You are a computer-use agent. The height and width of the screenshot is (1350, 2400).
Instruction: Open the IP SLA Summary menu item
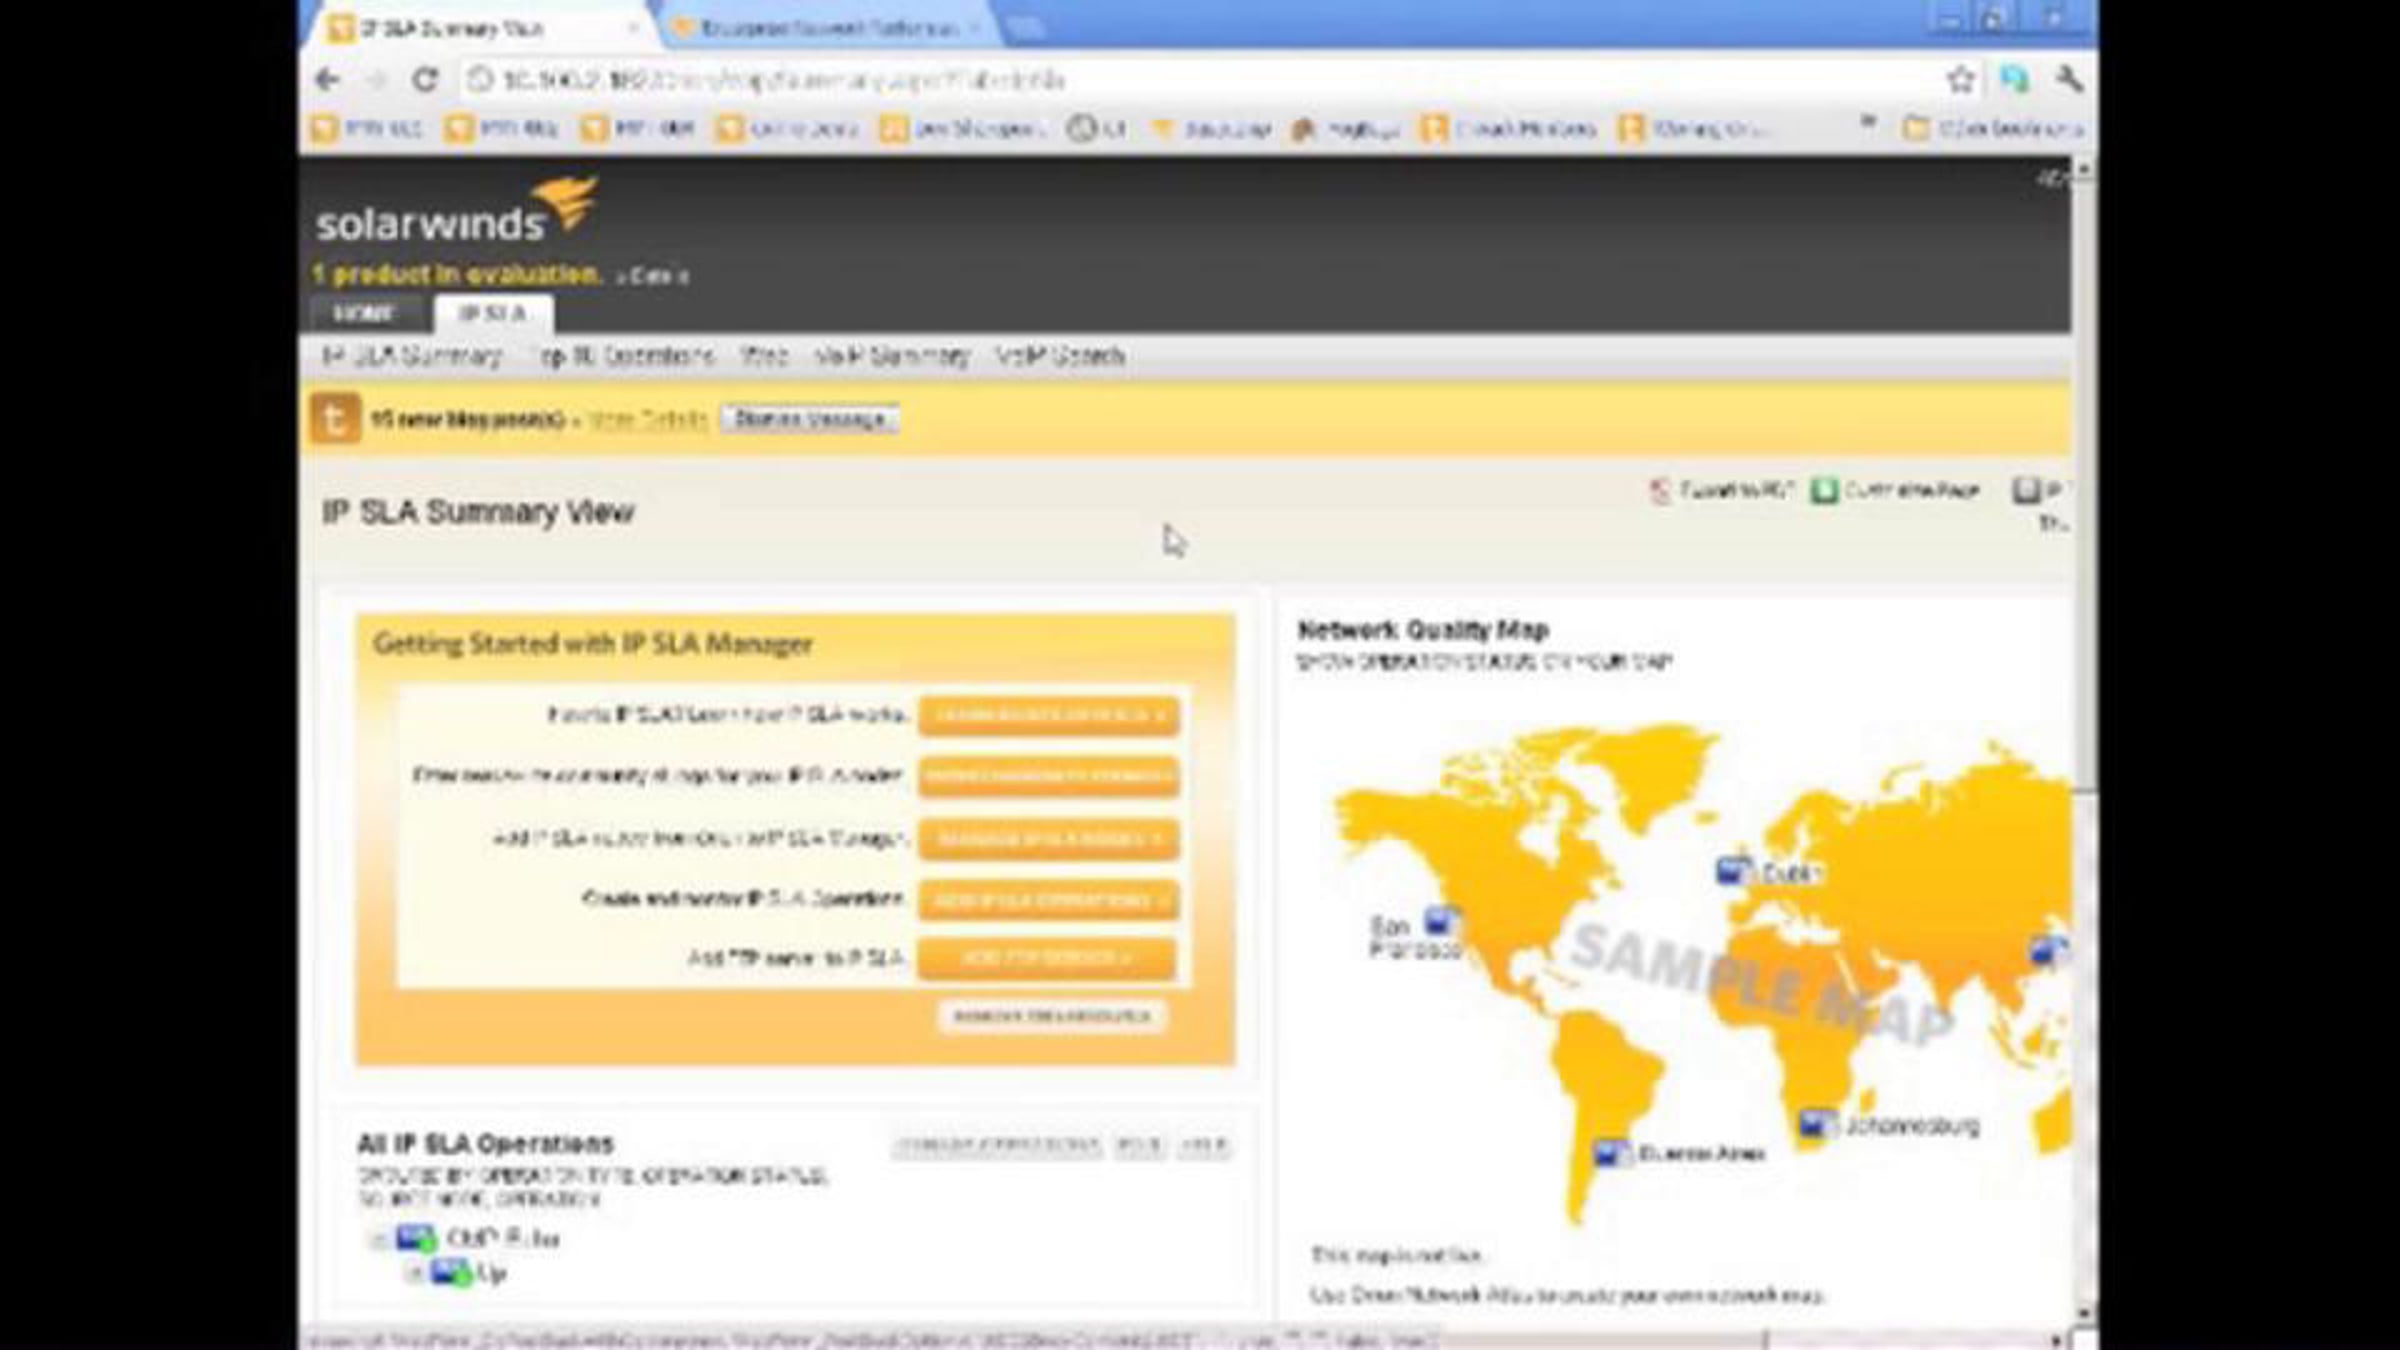[x=412, y=356]
